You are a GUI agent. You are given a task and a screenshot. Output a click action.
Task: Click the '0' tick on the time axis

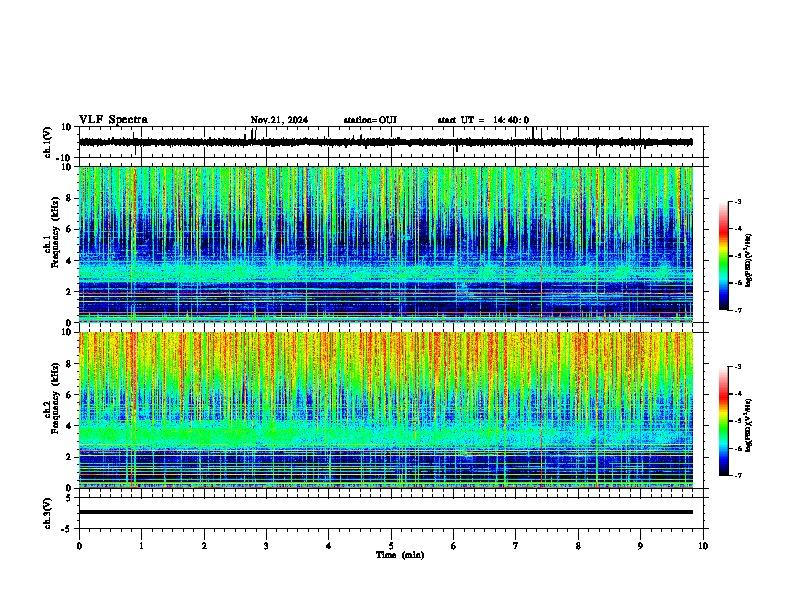(79, 546)
